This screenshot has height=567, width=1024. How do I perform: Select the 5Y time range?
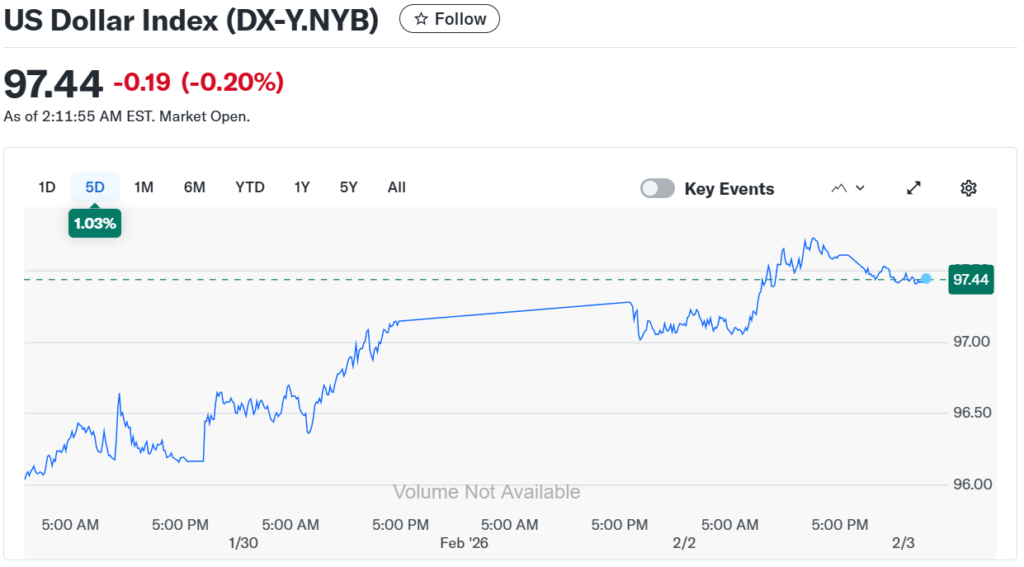click(x=348, y=187)
